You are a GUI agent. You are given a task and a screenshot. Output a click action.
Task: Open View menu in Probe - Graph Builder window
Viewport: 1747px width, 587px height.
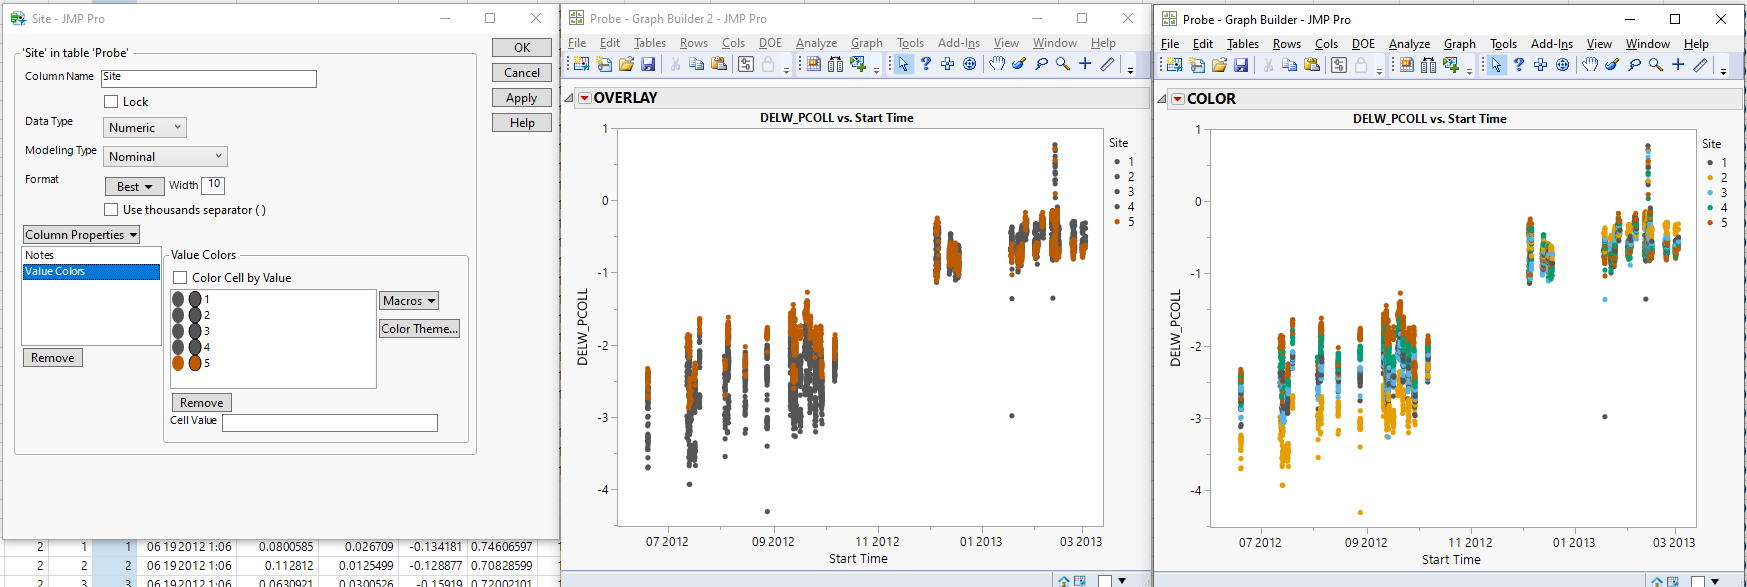point(1599,44)
